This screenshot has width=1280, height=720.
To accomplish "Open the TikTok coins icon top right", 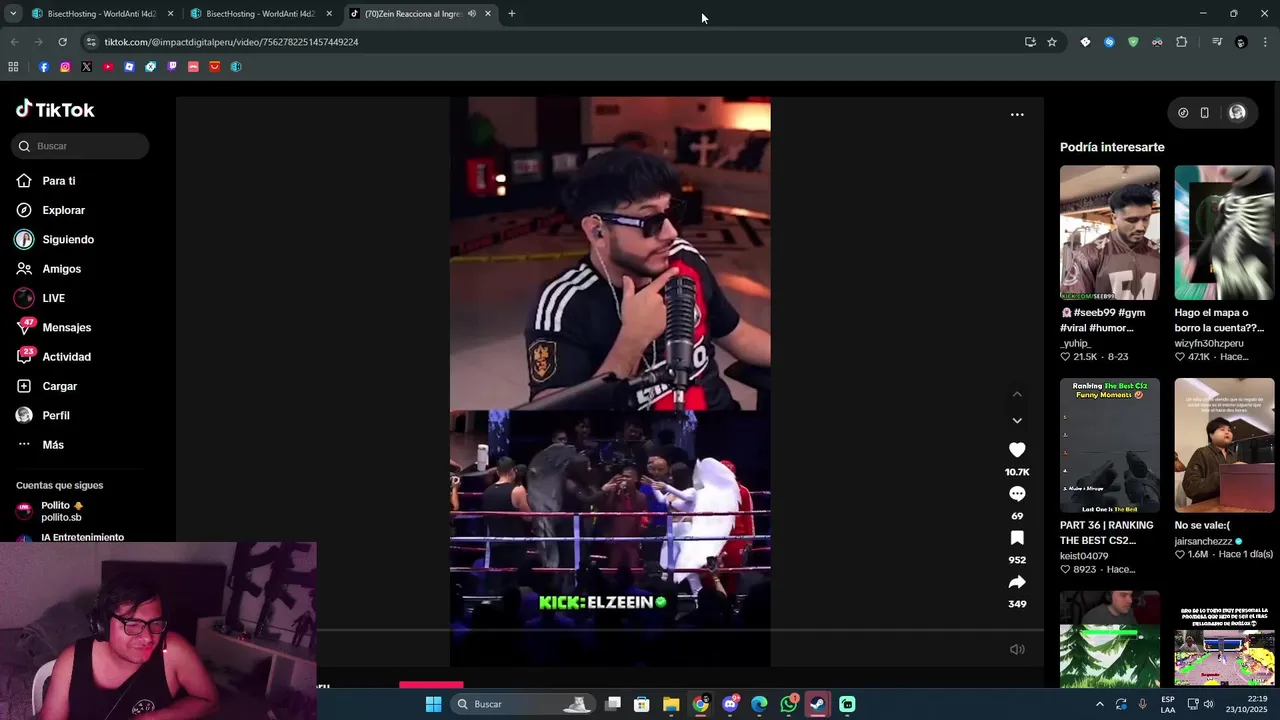I will [1183, 113].
